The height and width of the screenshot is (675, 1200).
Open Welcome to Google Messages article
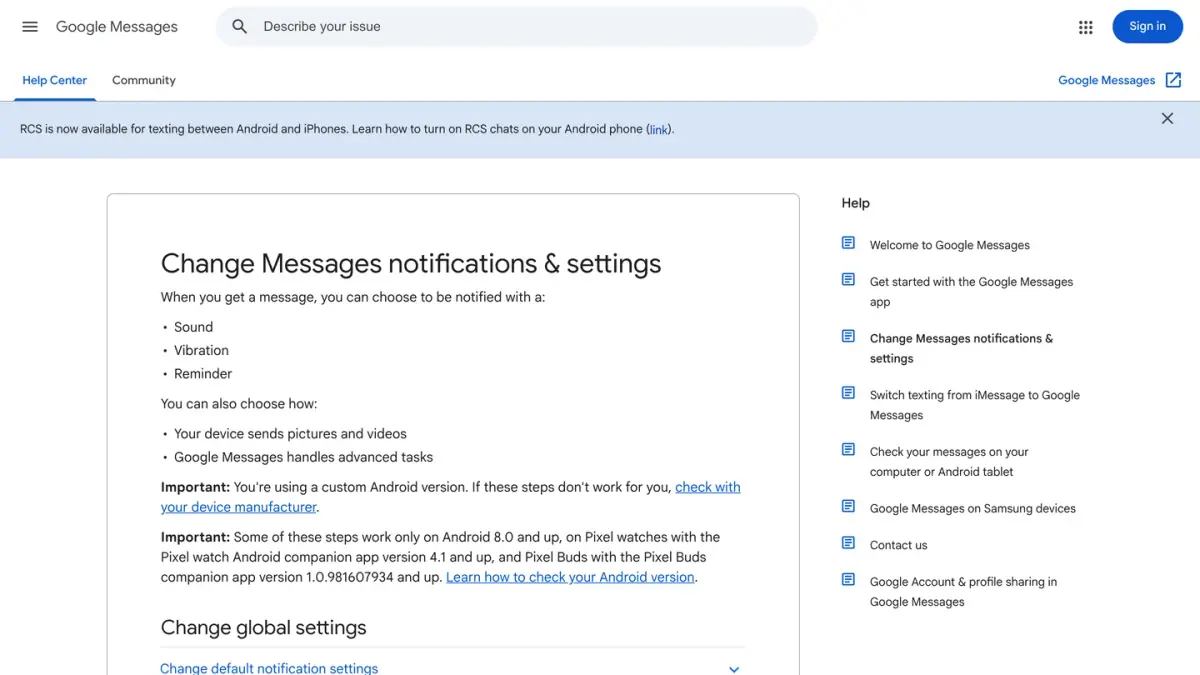(x=949, y=245)
